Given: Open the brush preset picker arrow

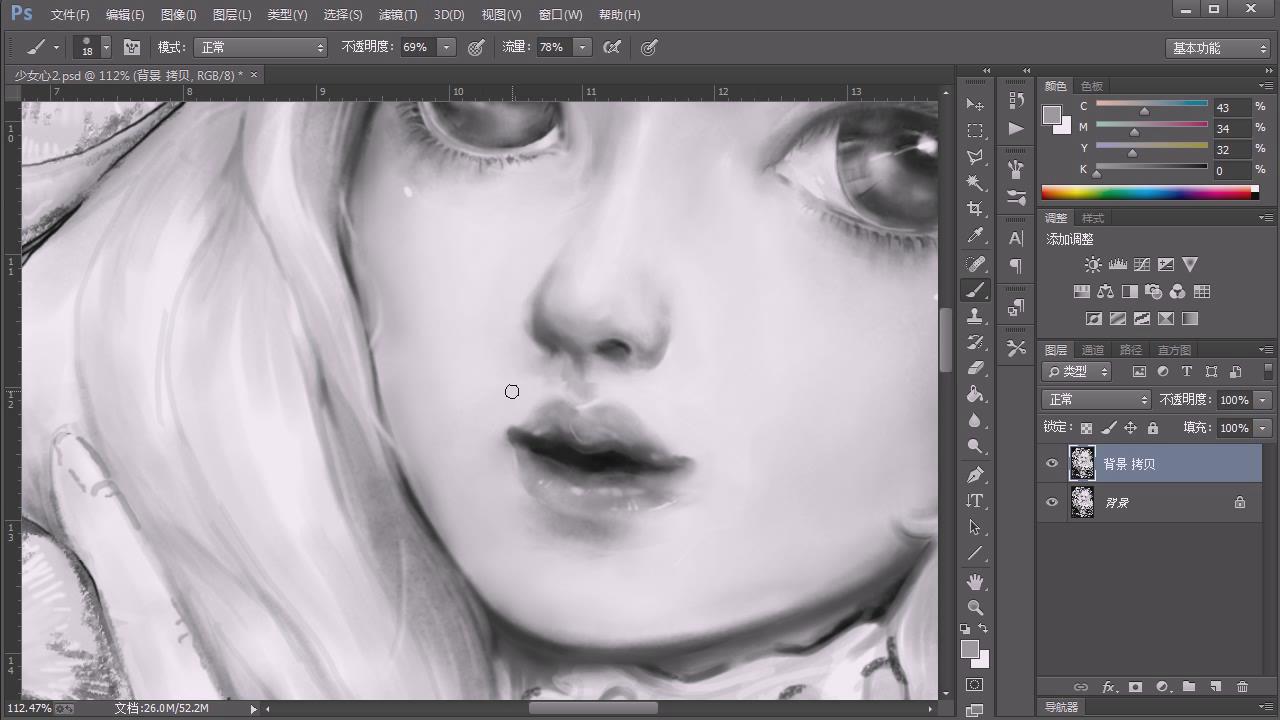Looking at the screenshot, I should 106,47.
